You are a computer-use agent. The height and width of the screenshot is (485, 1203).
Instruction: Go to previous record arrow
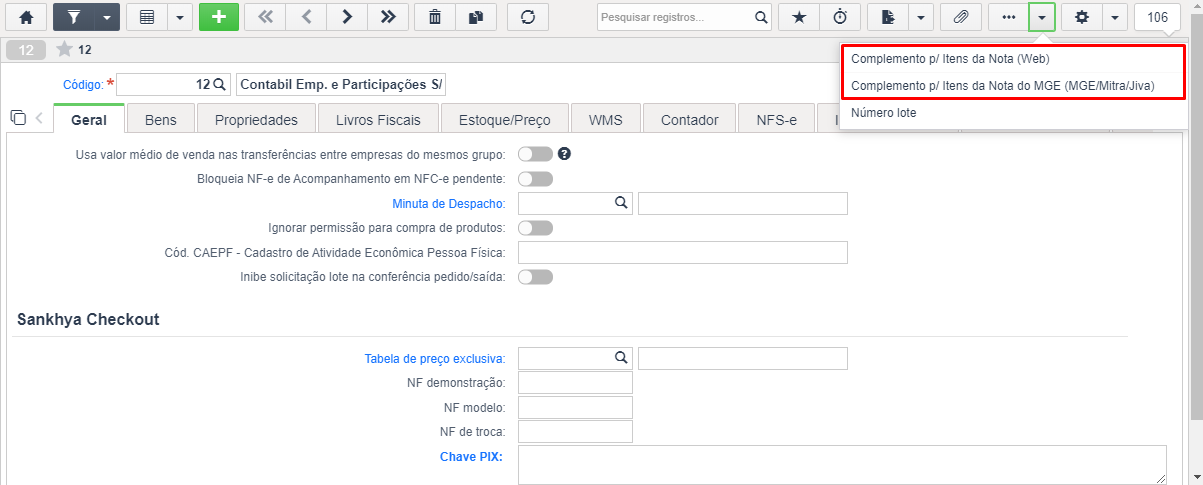(306, 17)
